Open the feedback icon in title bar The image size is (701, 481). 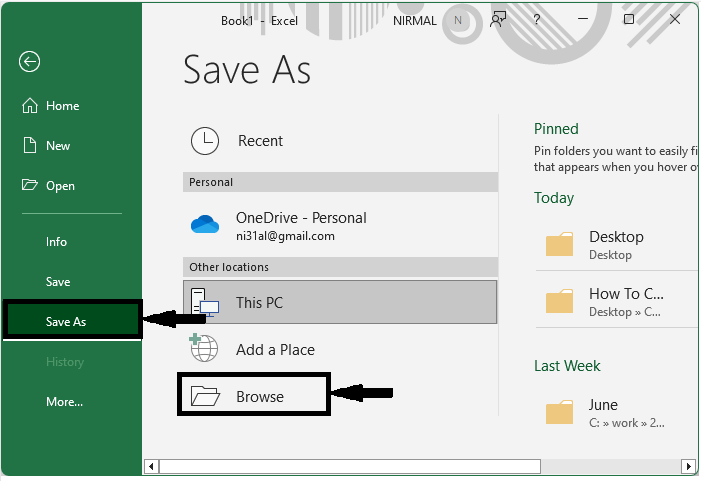point(499,19)
